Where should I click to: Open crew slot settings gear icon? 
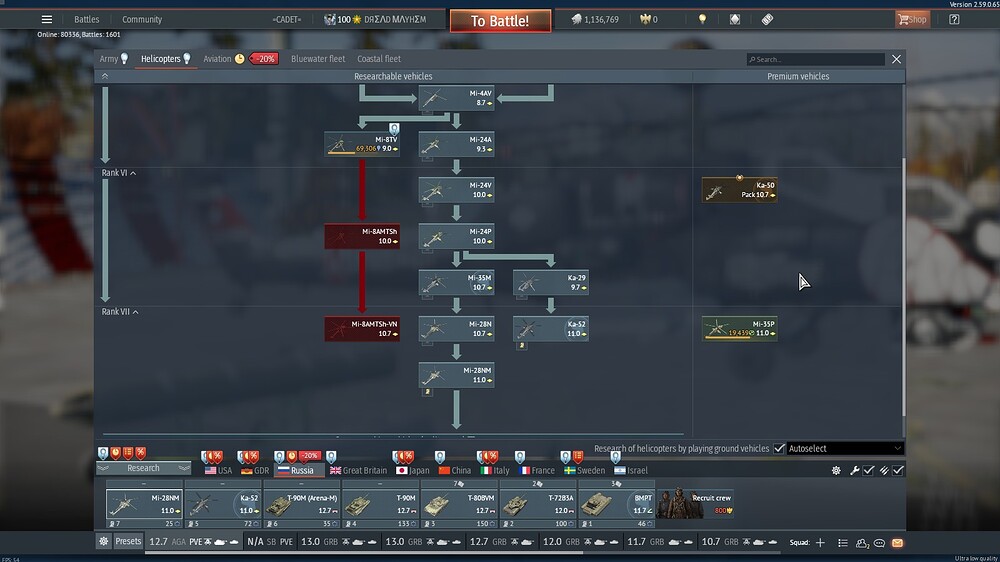pyautogui.click(x=836, y=470)
